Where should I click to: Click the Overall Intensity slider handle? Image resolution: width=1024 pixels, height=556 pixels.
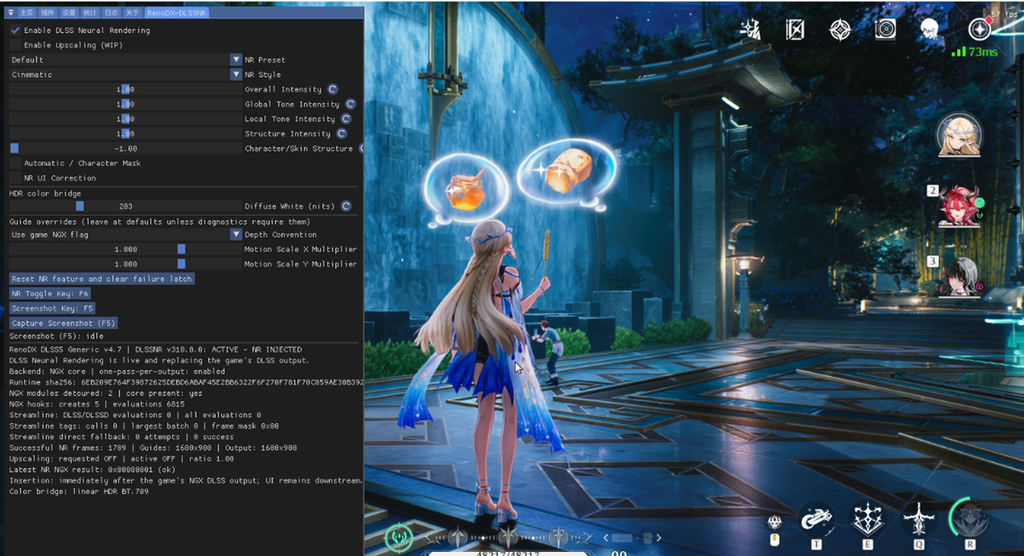point(125,90)
